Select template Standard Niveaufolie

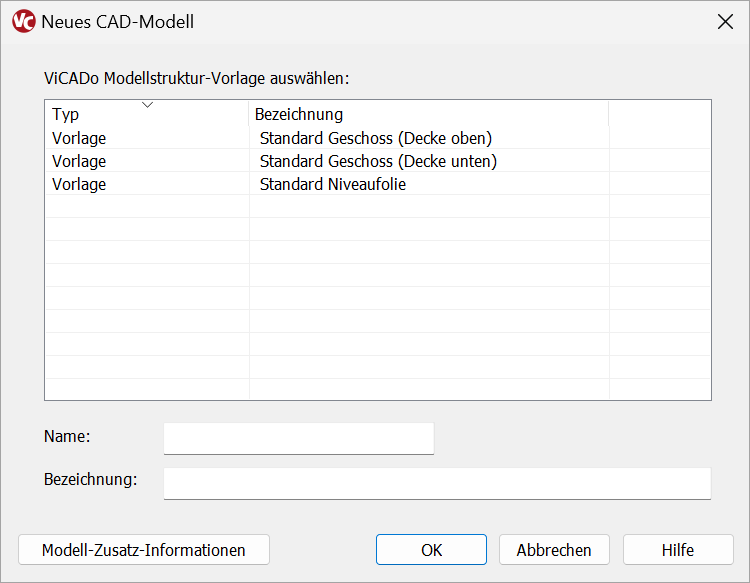pyautogui.click(x=332, y=184)
